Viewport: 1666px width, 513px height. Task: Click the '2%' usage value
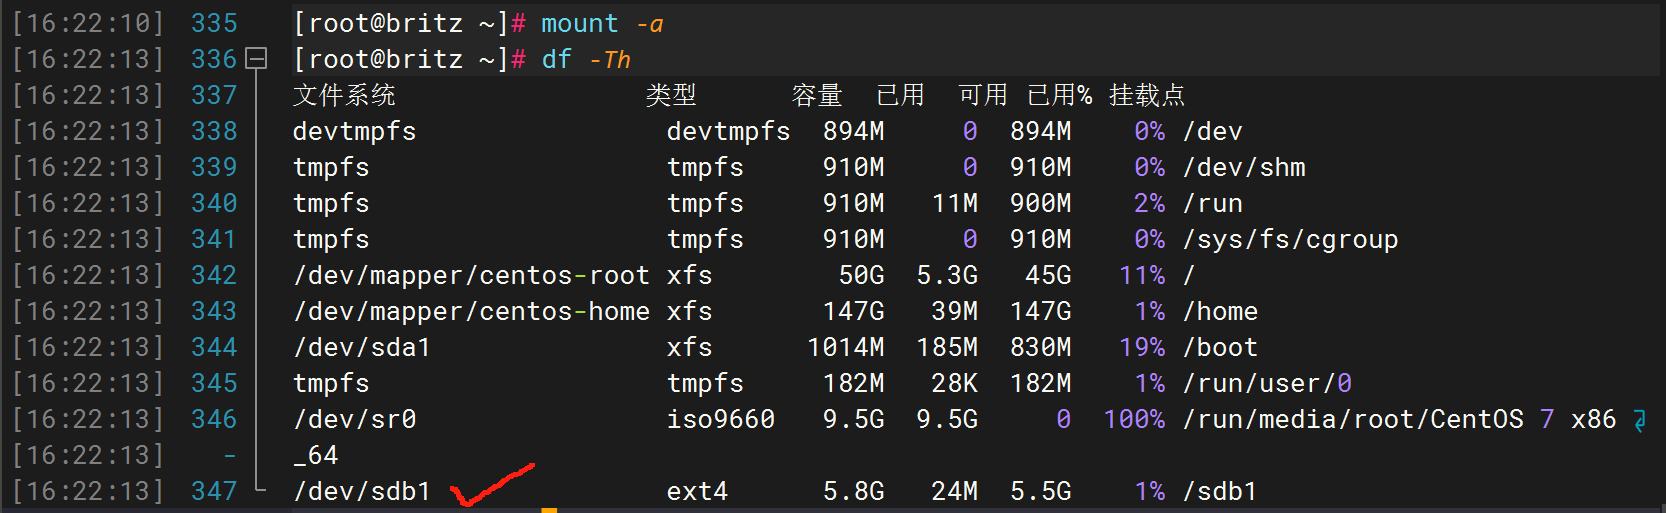(x=1150, y=203)
